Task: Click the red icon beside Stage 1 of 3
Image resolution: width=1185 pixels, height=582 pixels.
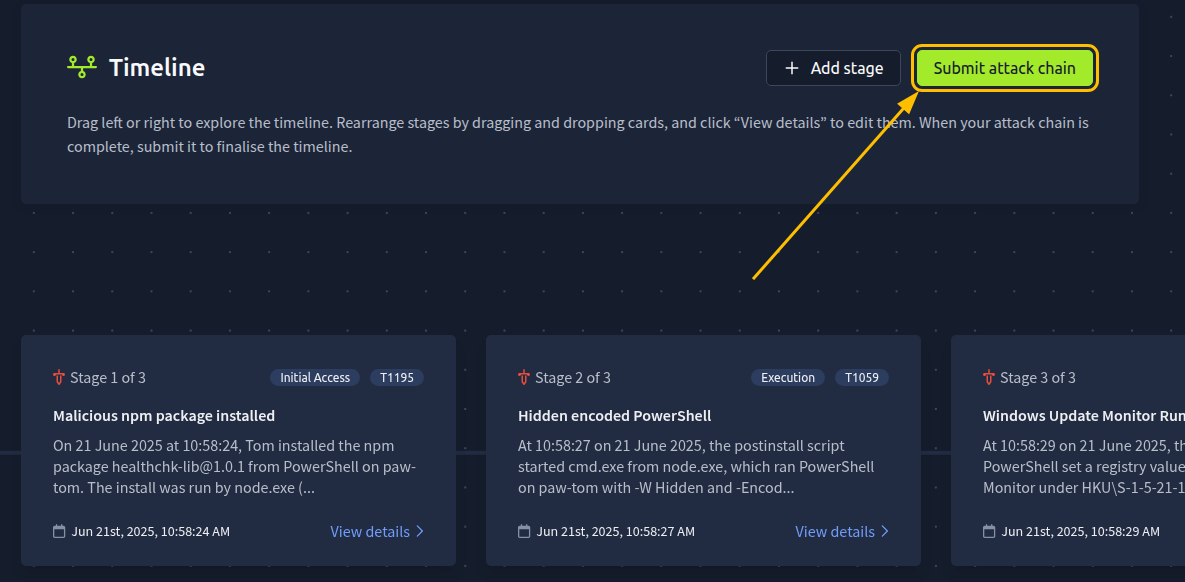Action: (x=59, y=377)
